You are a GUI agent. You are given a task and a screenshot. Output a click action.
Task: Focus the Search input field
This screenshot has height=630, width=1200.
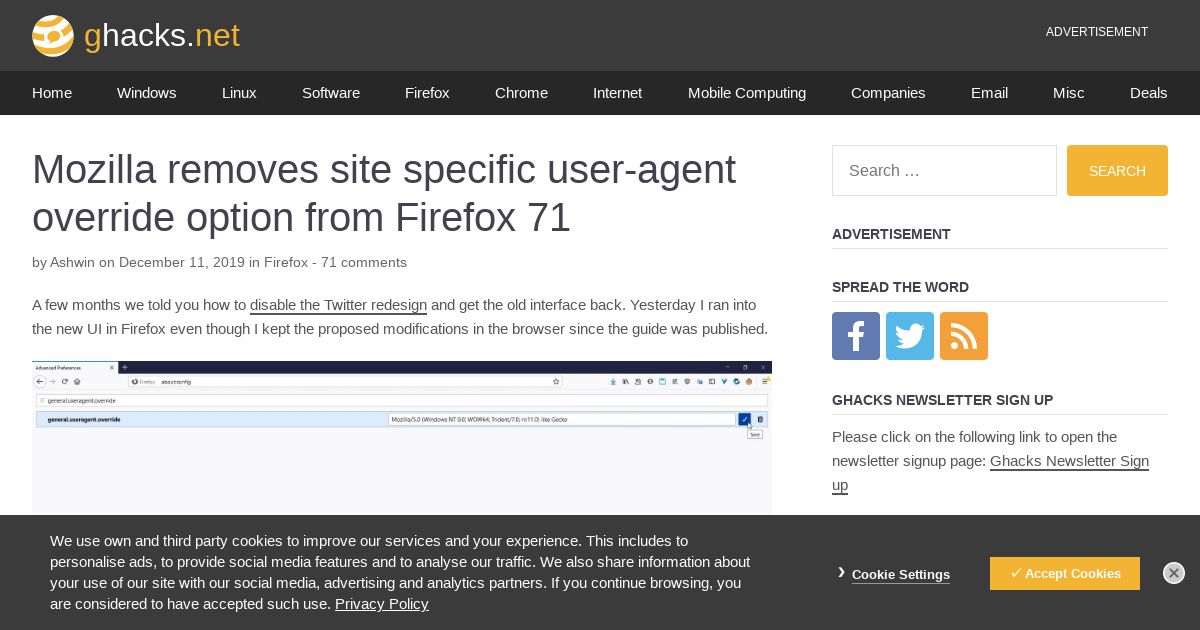944,170
